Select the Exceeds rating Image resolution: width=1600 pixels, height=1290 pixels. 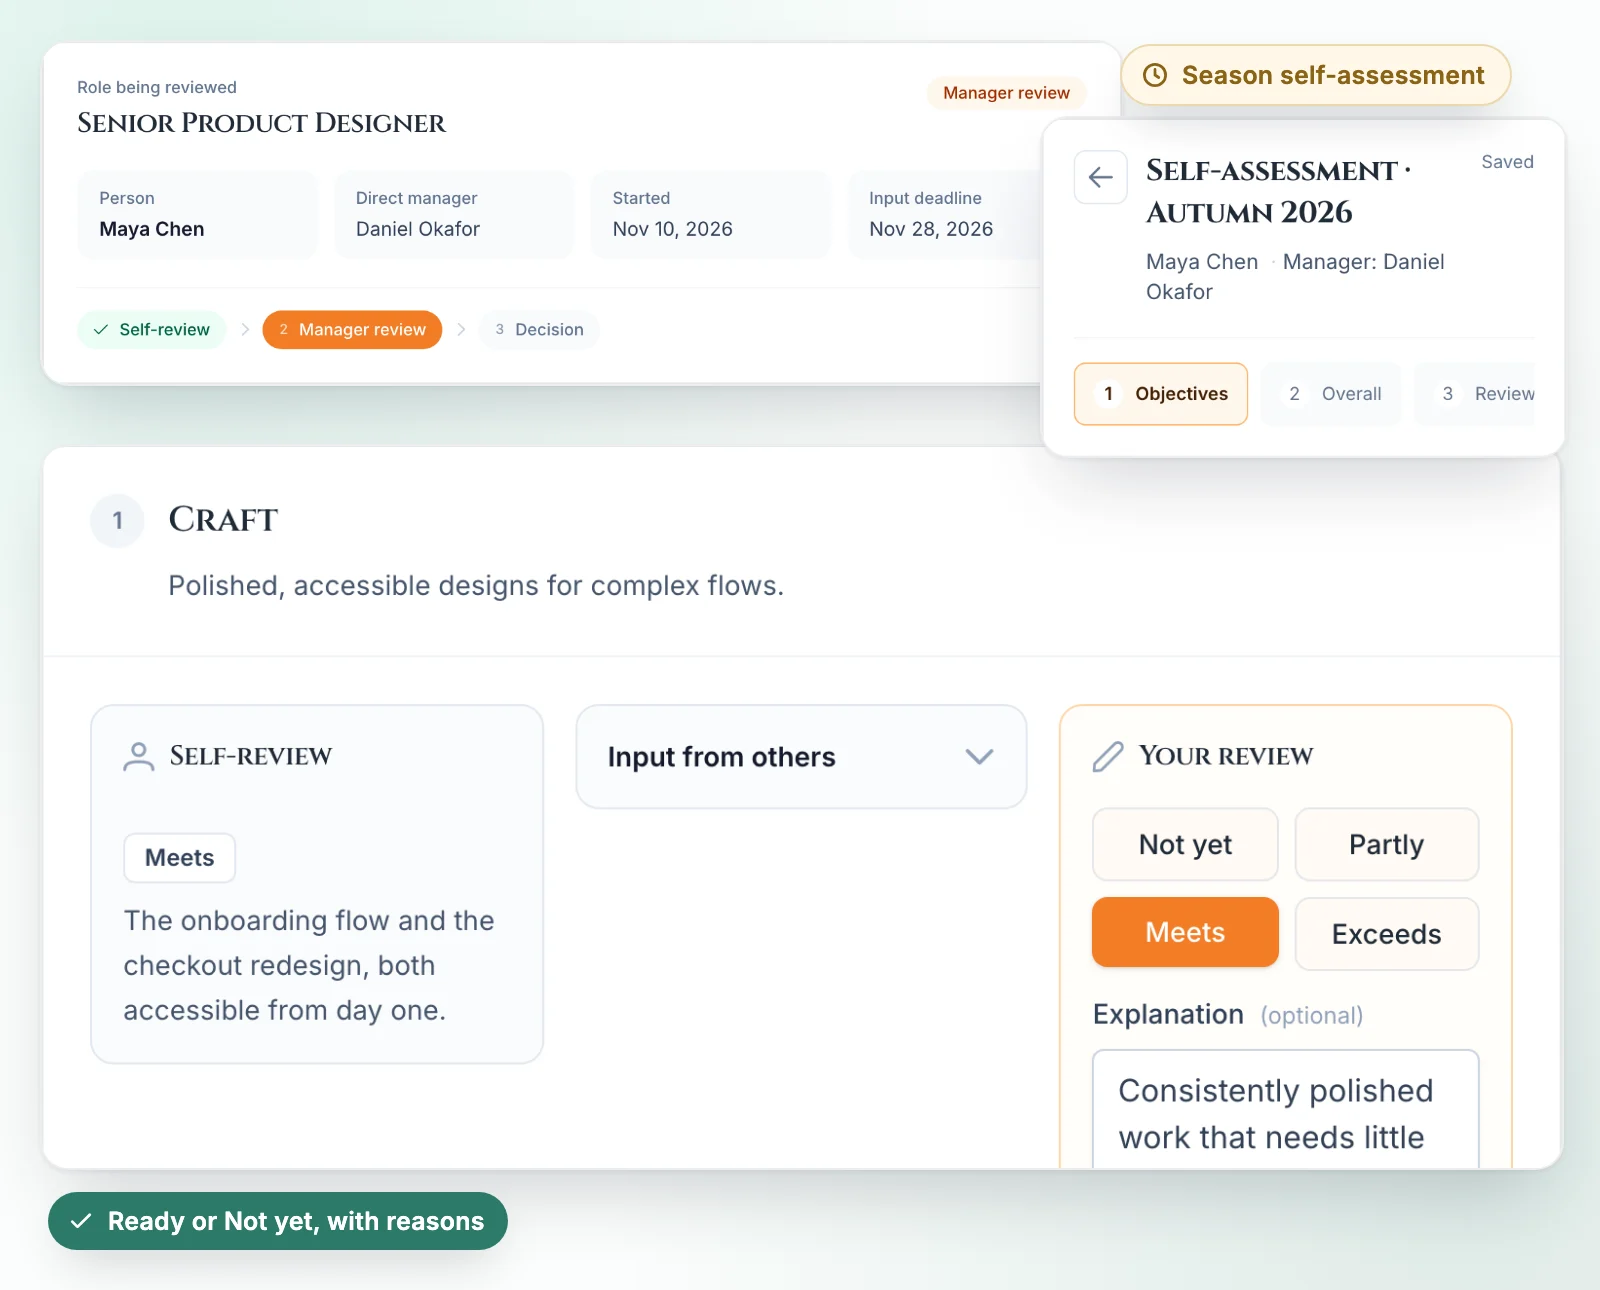point(1386,934)
